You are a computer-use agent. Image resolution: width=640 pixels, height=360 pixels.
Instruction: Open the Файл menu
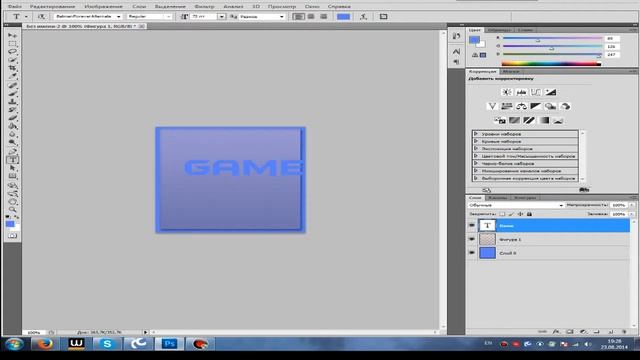coord(15,6)
